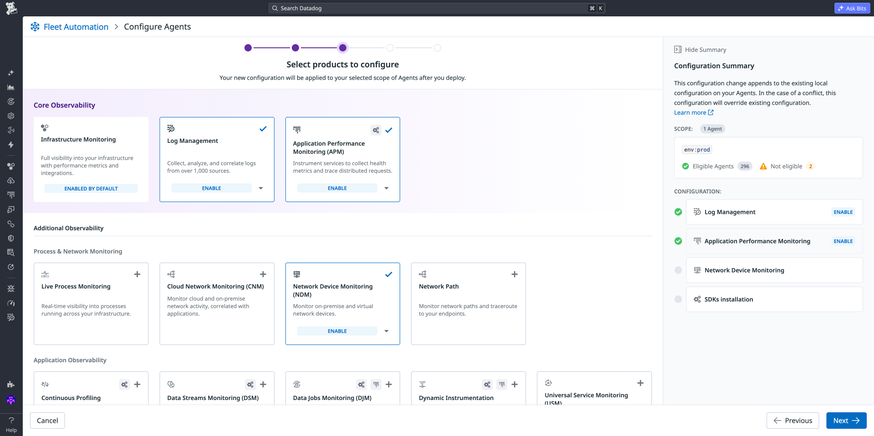
Task: Click the SDK gears icon on Data Streams Monitoring
Action: tap(250, 384)
